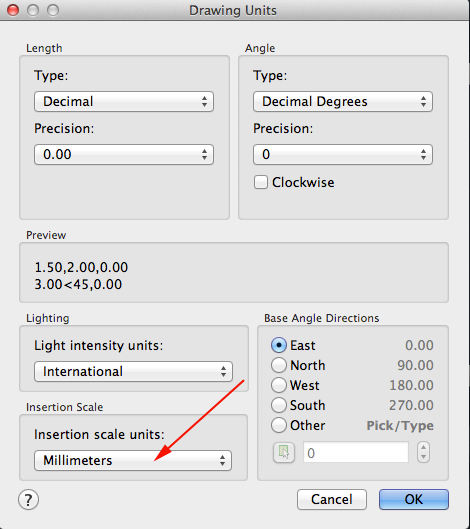This screenshot has width=470, height=529.
Task: Select the North base angle radio
Action: point(279,365)
